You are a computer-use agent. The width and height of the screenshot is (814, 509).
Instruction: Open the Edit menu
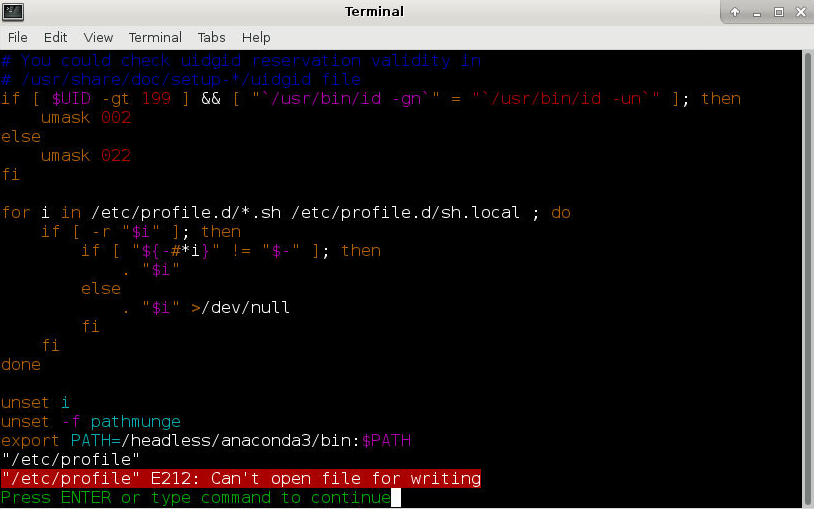(x=55, y=37)
